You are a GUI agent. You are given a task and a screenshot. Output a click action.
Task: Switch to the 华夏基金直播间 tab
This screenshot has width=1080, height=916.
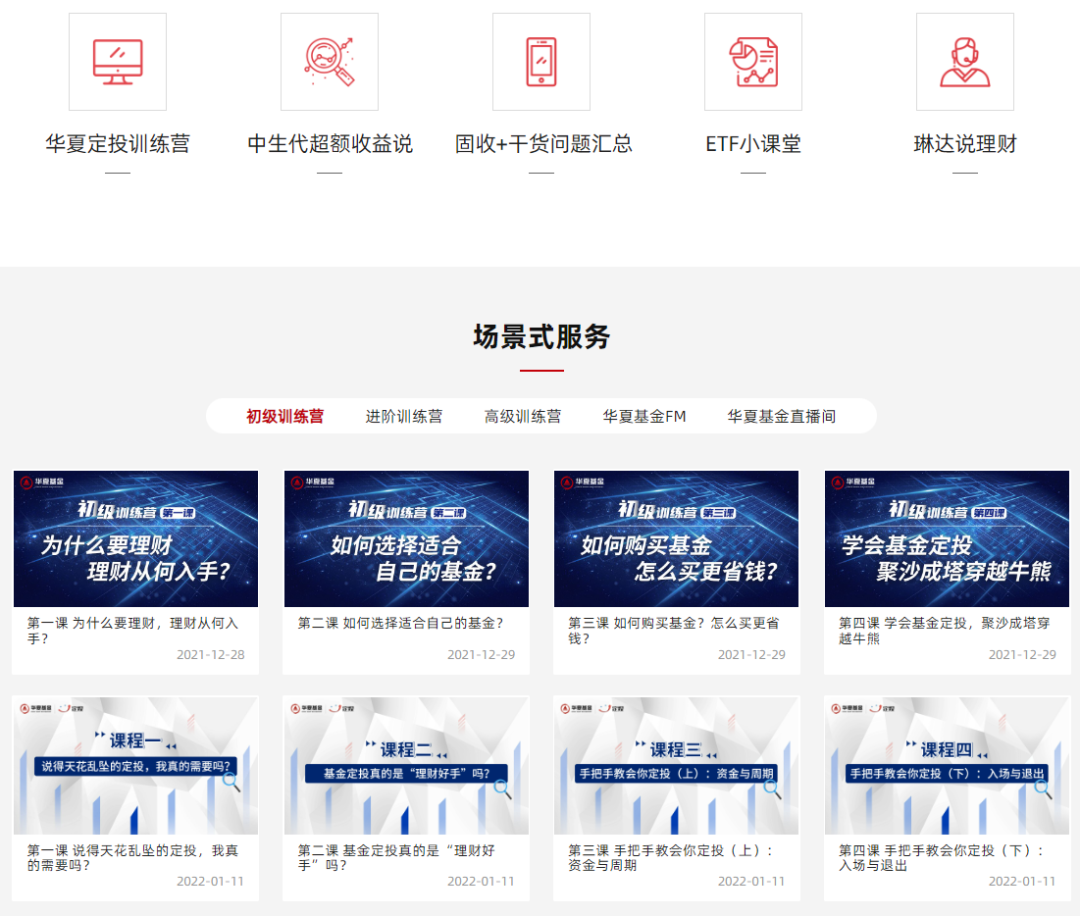pos(782,416)
